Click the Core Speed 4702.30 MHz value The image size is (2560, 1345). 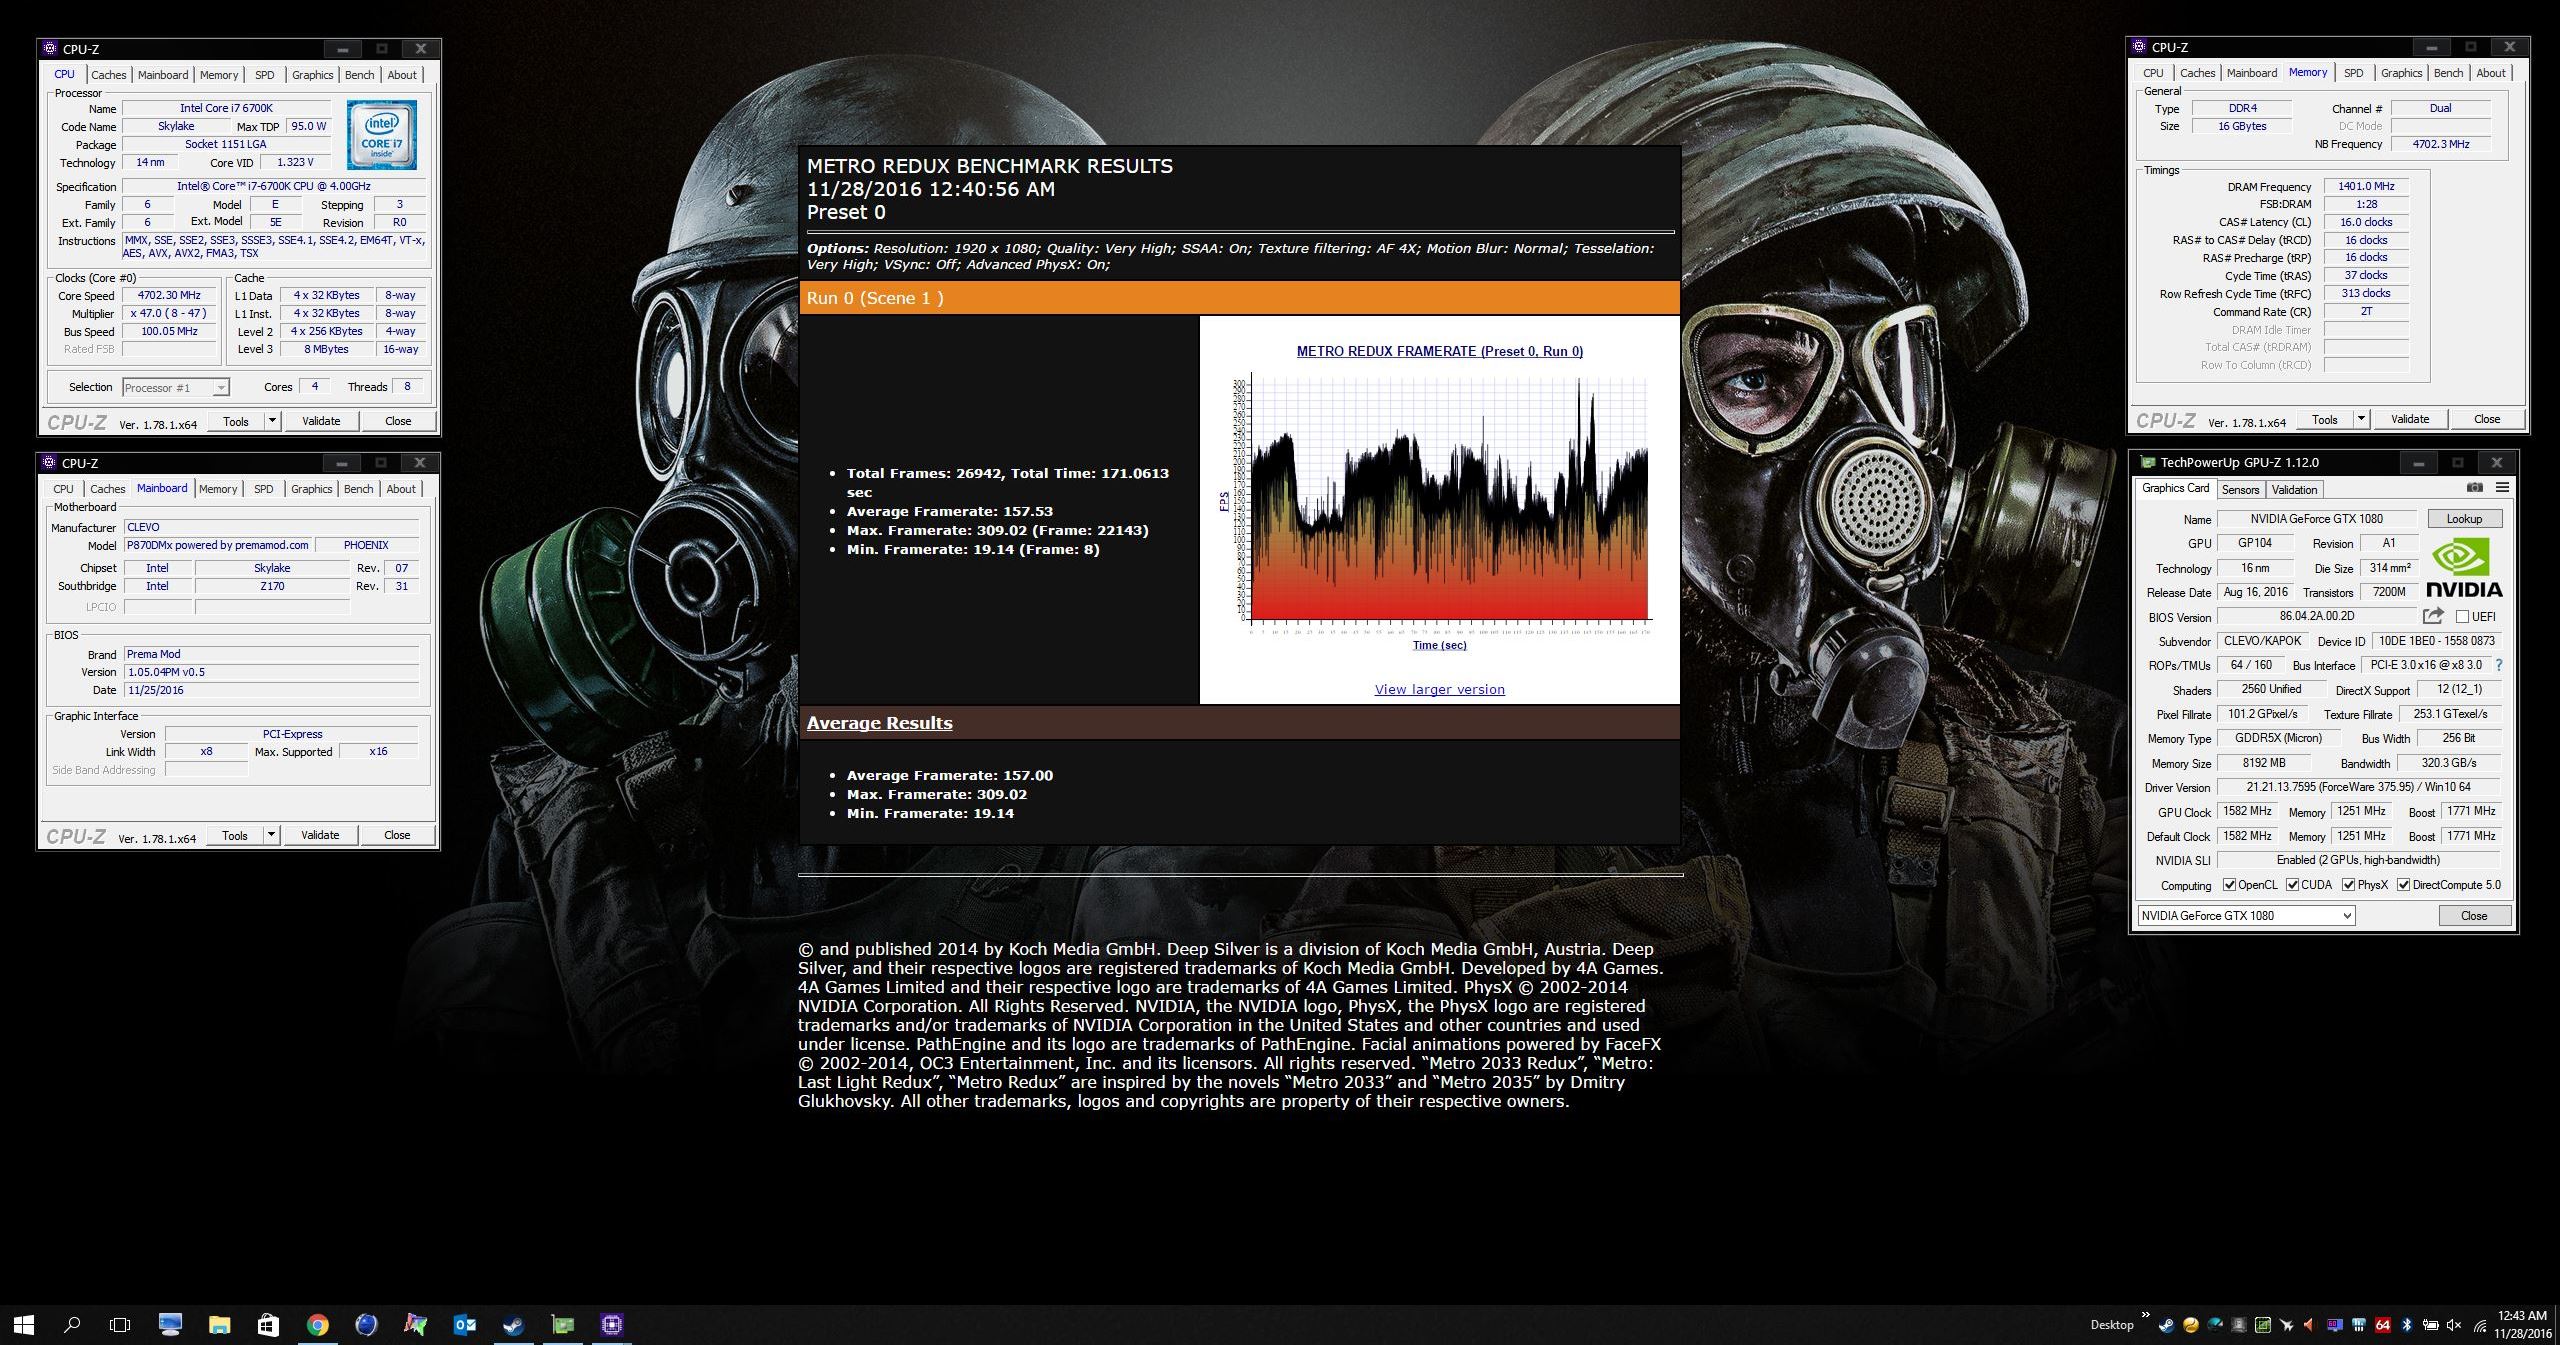coord(169,296)
